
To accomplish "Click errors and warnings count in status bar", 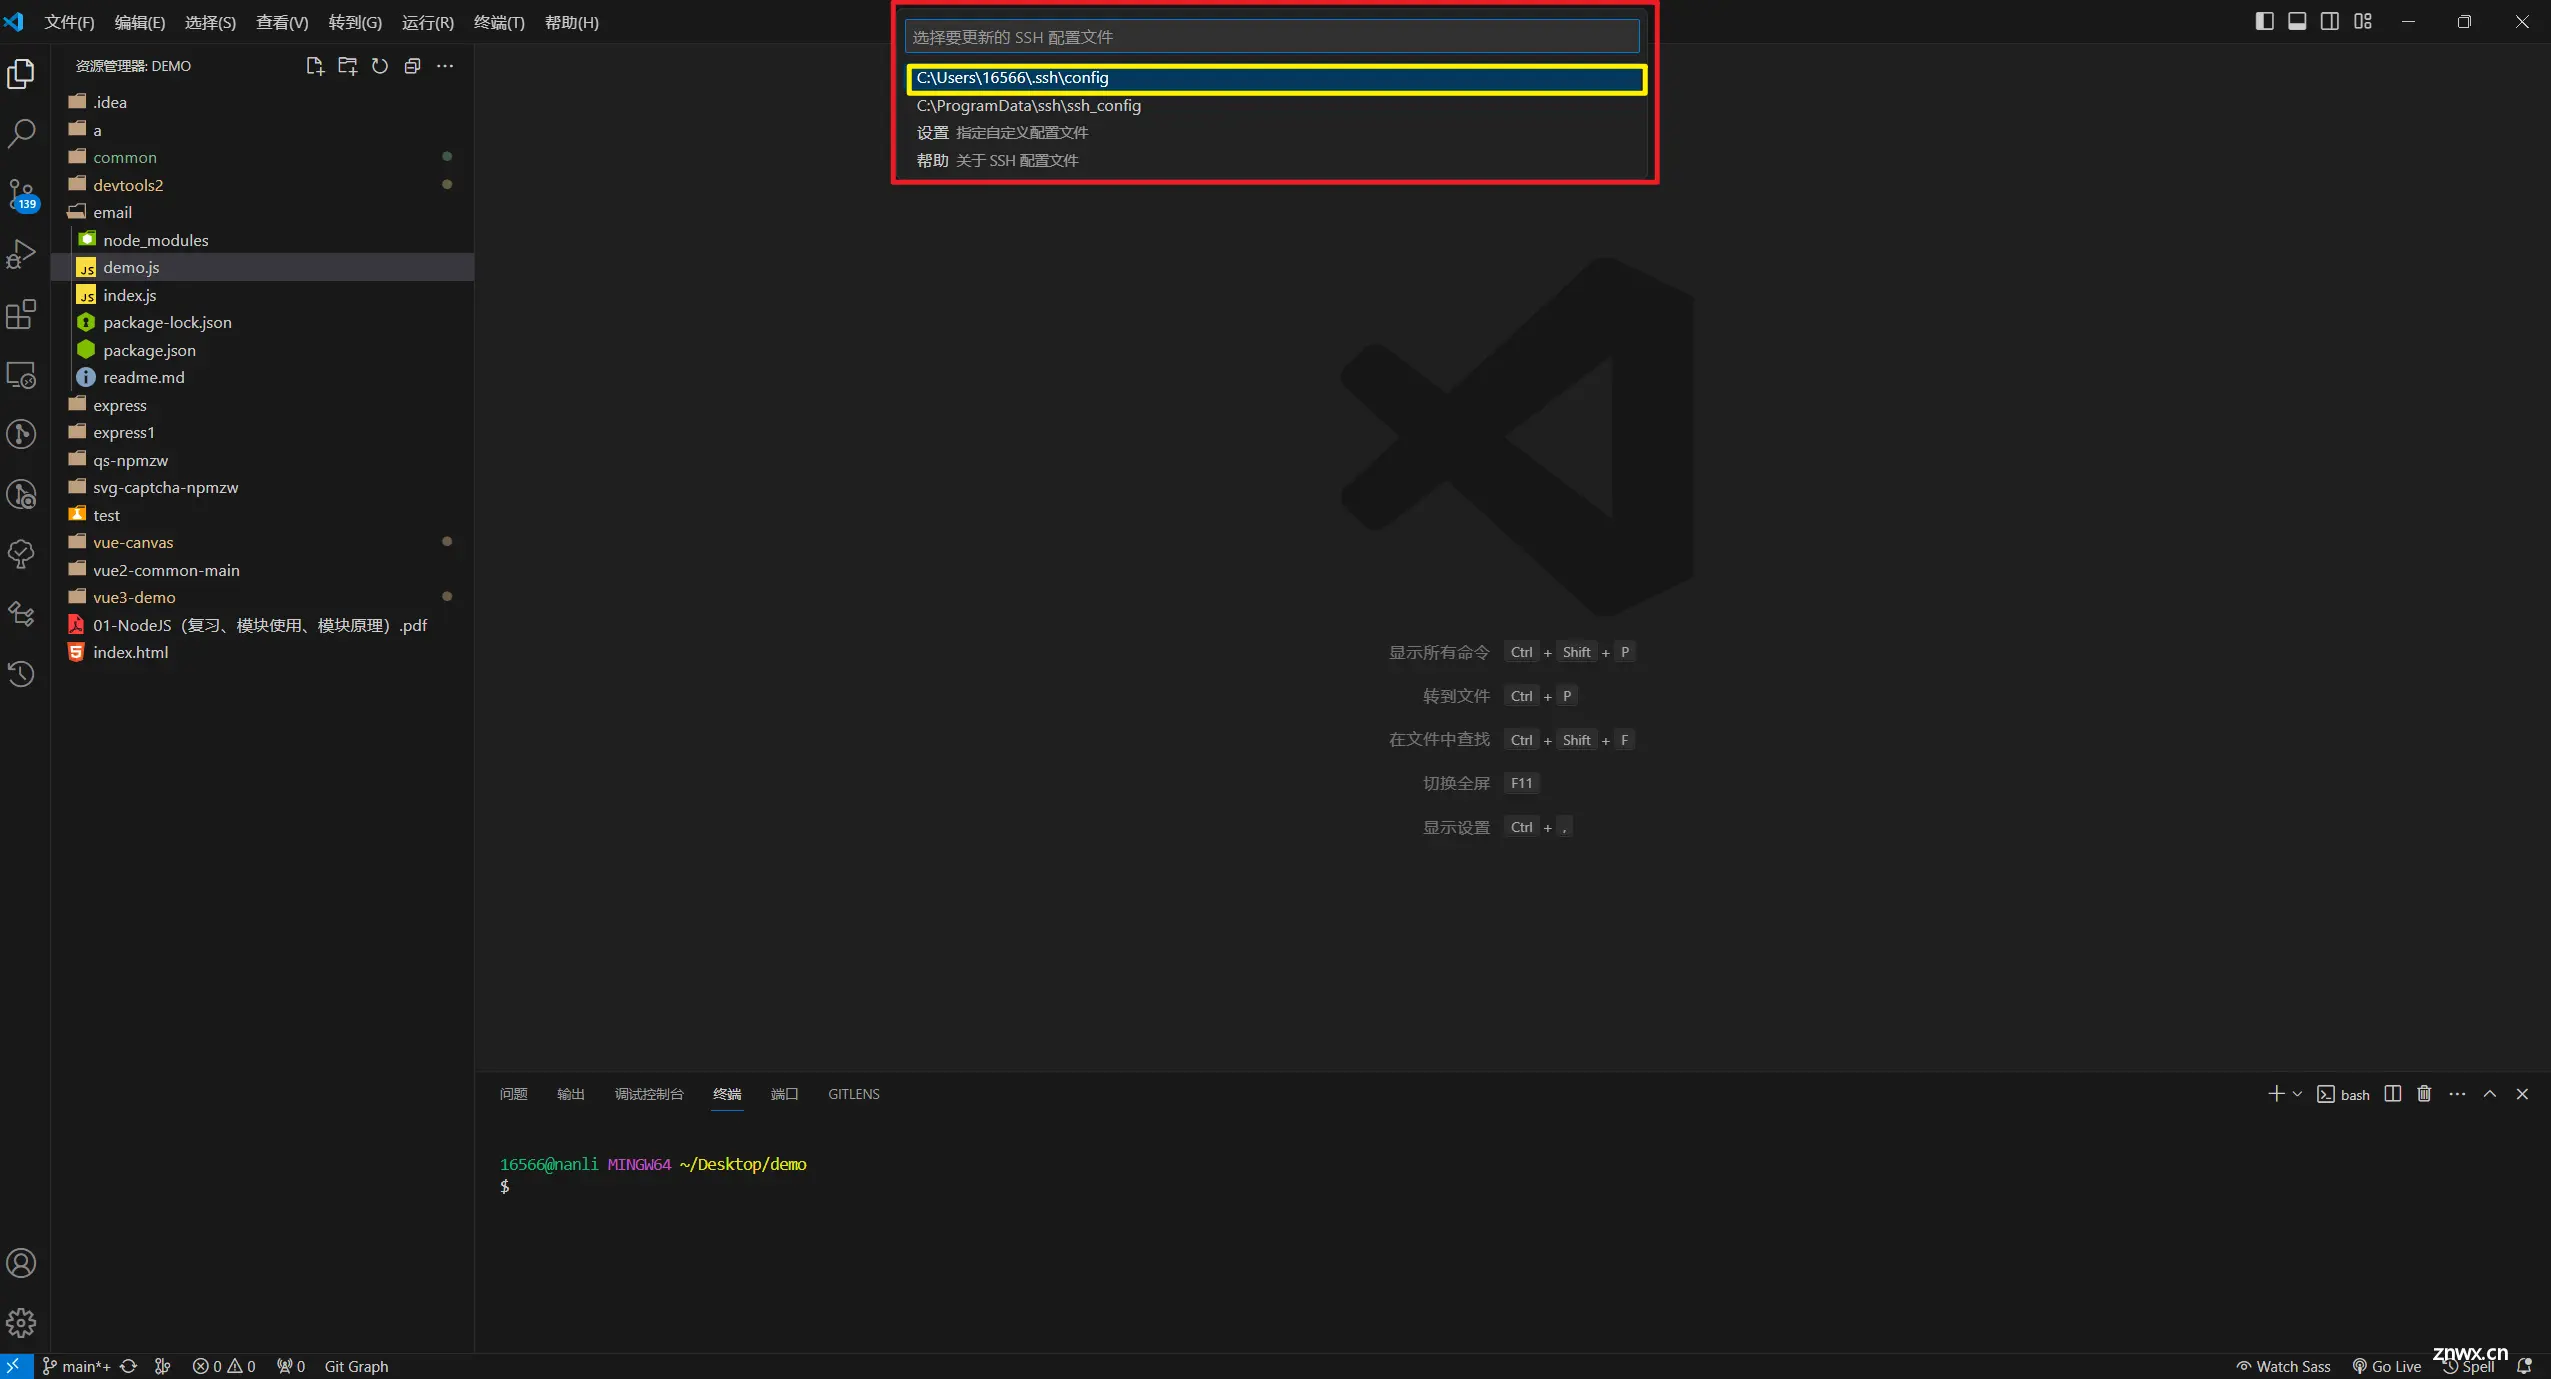I will click(x=224, y=1366).
